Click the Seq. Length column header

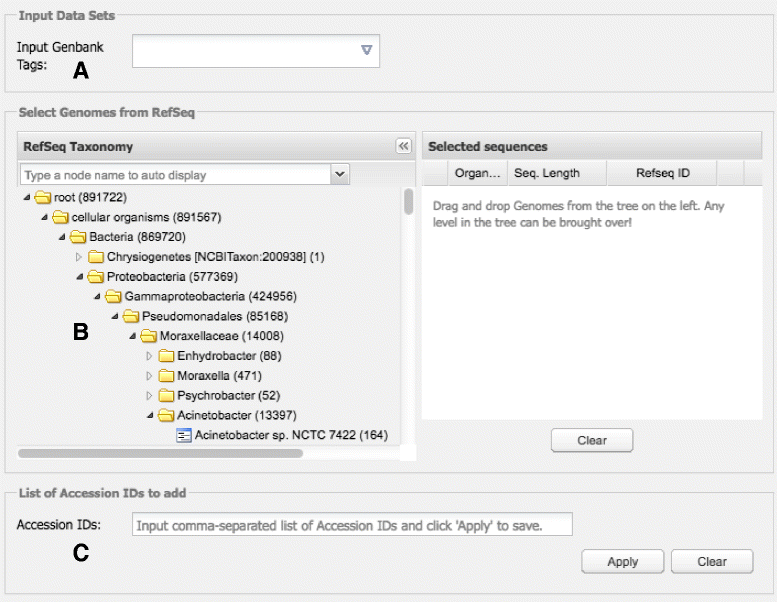[547, 173]
